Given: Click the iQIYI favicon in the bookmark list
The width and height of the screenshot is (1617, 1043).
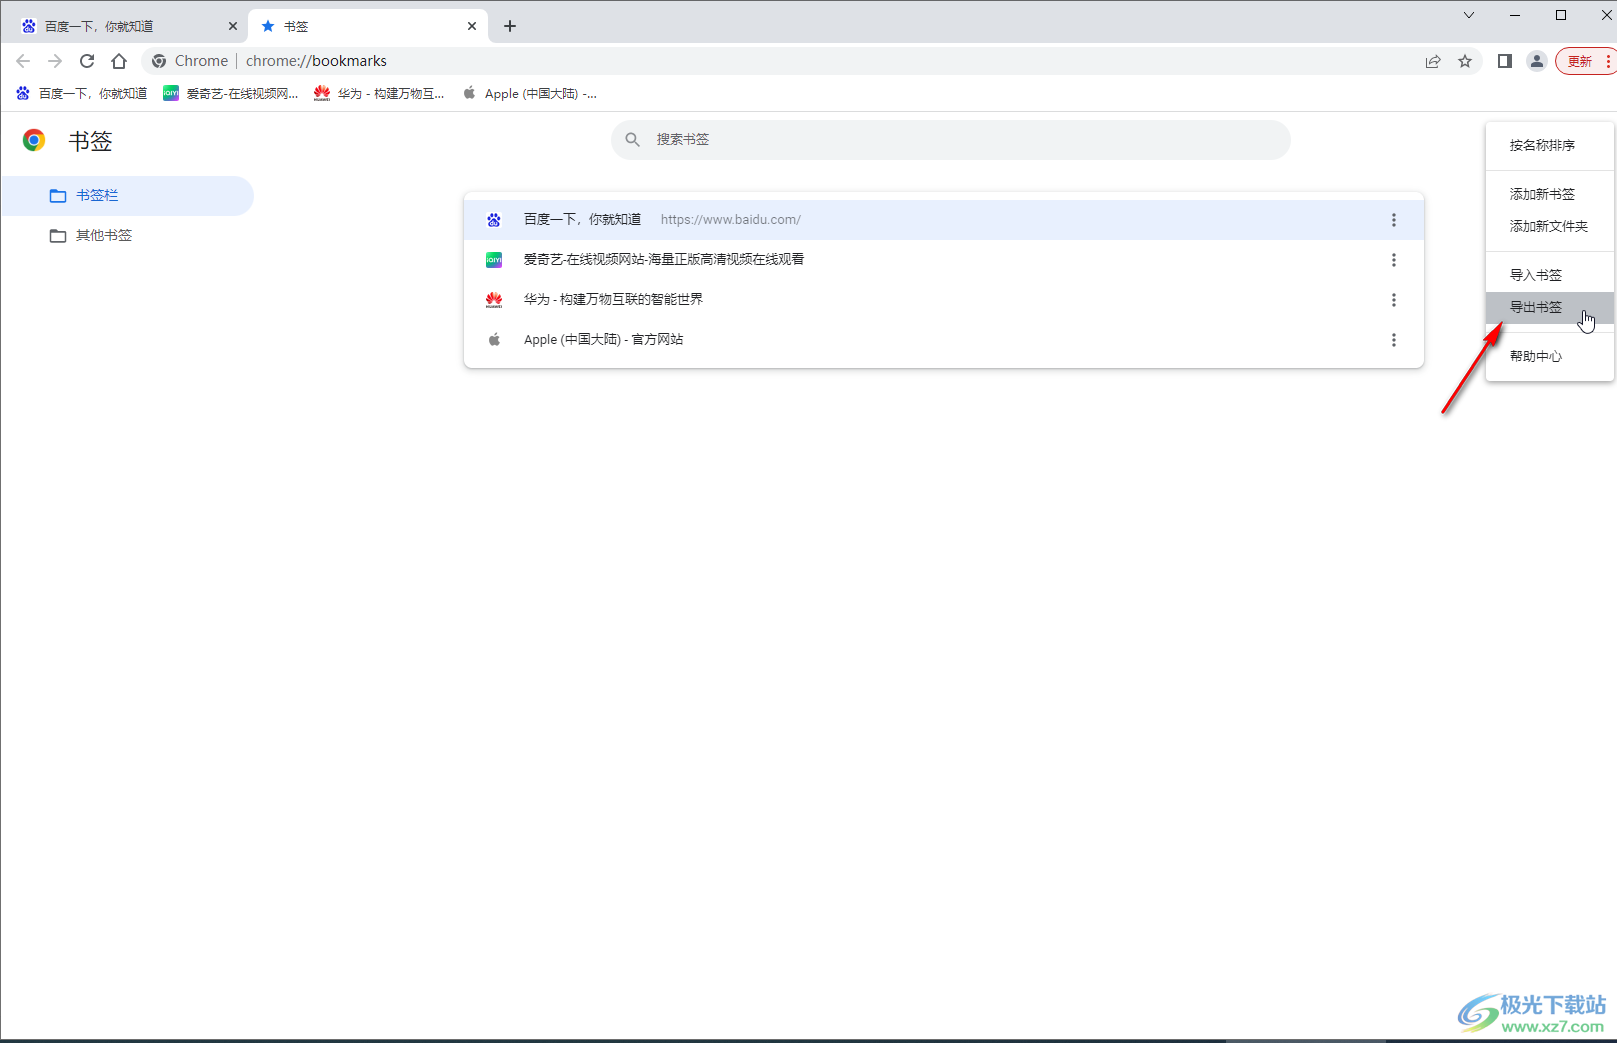Looking at the screenshot, I should coord(494,260).
